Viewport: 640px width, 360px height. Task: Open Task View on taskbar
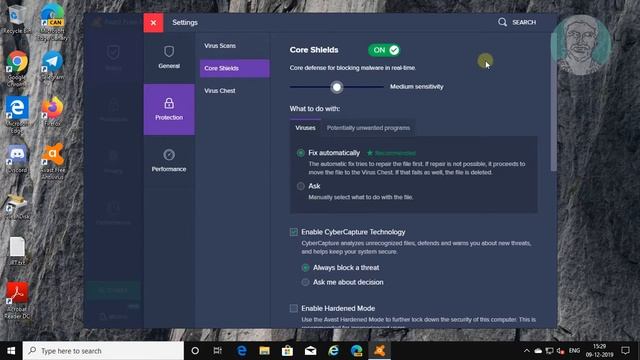[x=218, y=351]
